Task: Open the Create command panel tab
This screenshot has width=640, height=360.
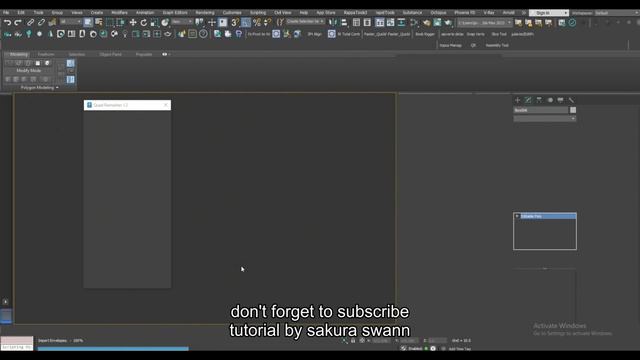Action: [x=518, y=100]
